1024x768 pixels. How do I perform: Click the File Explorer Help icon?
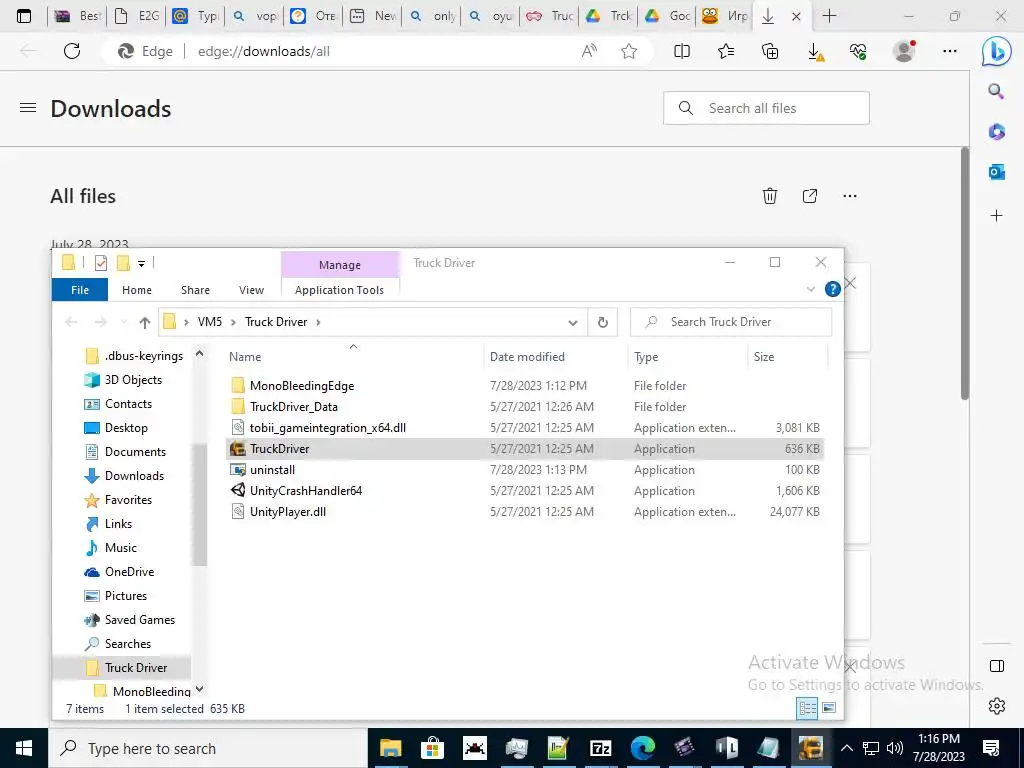point(833,289)
